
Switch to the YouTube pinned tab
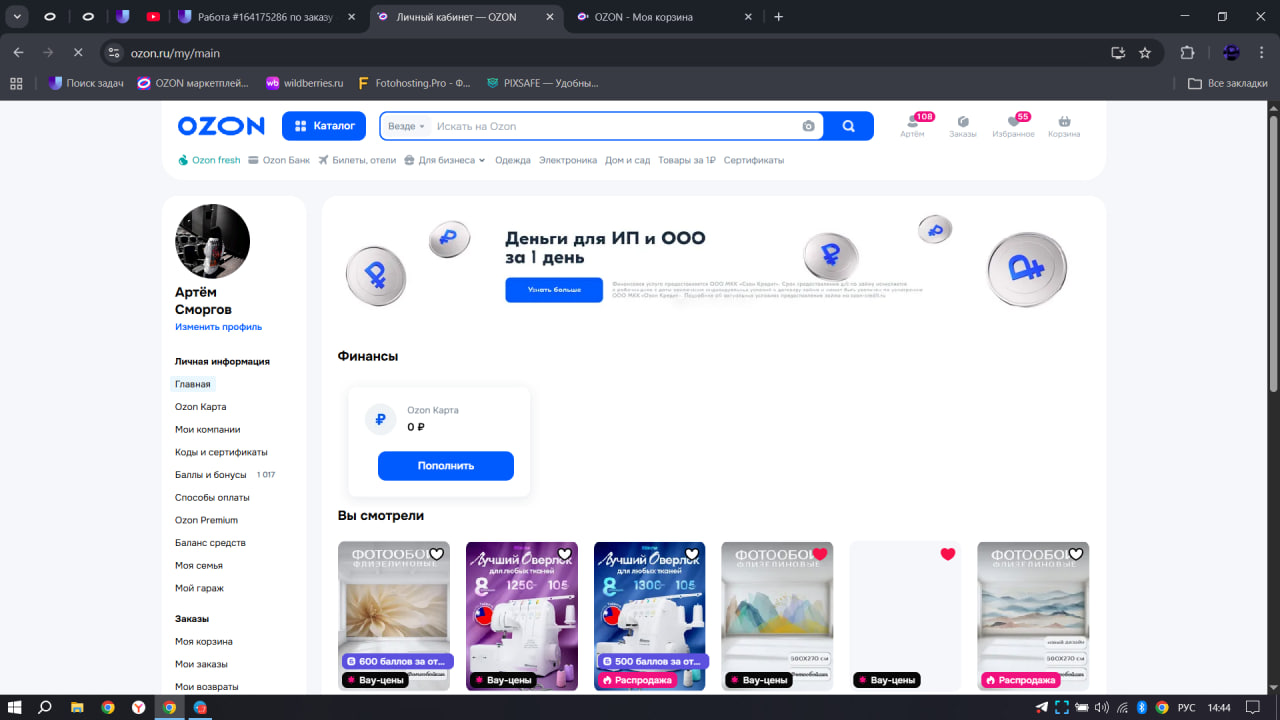point(152,16)
